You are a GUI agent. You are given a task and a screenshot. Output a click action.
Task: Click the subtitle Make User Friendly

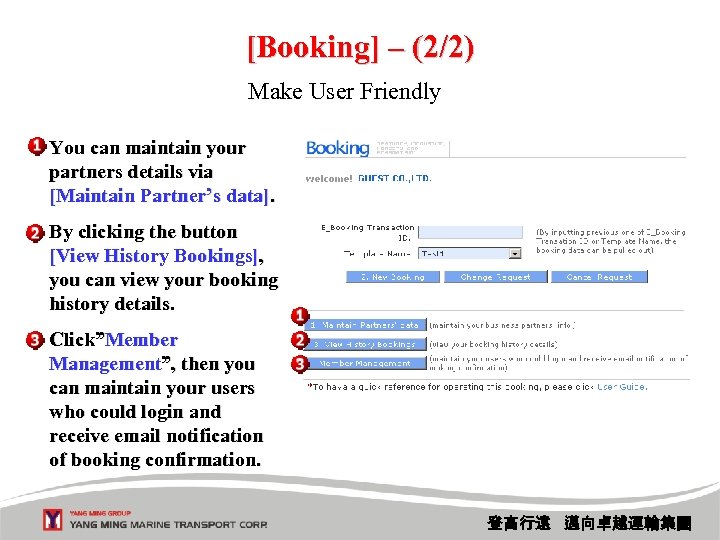click(344, 91)
